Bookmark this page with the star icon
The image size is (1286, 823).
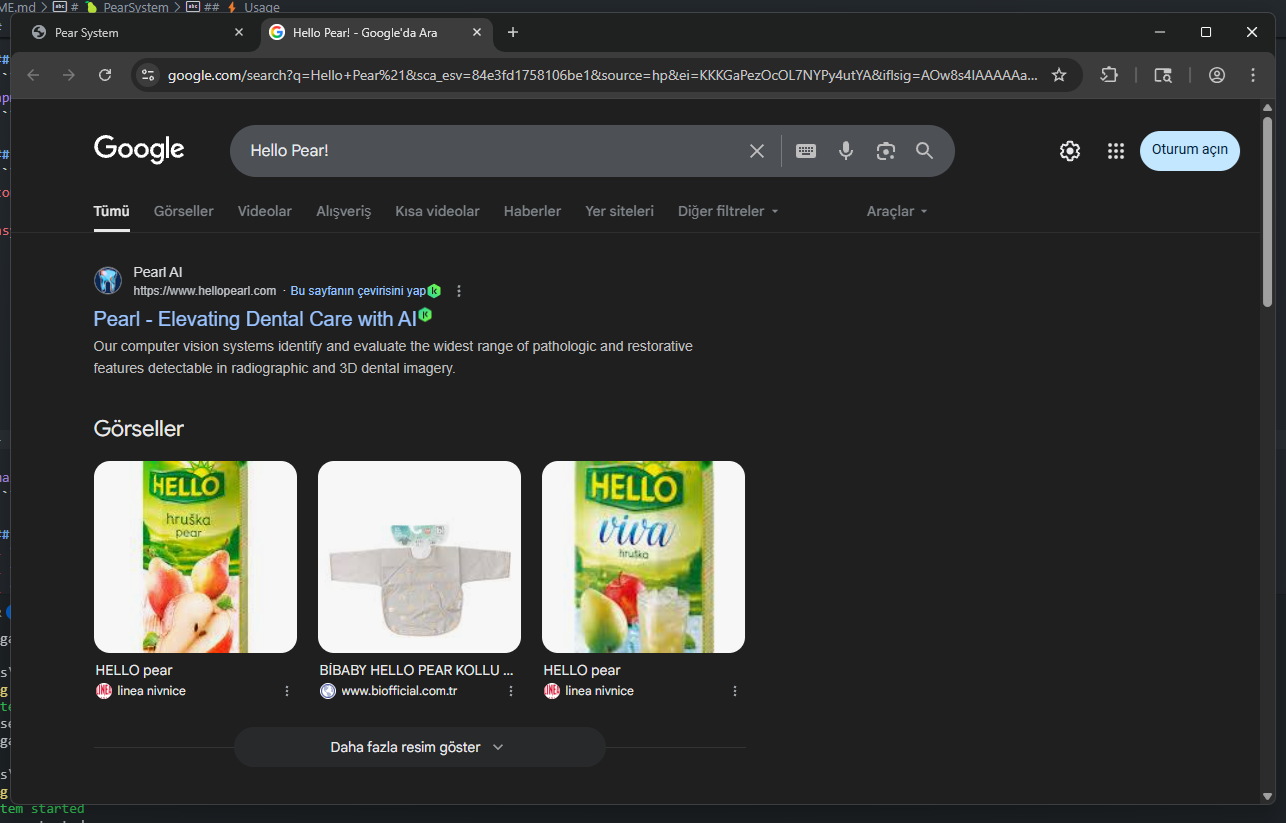coord(1059,75)
